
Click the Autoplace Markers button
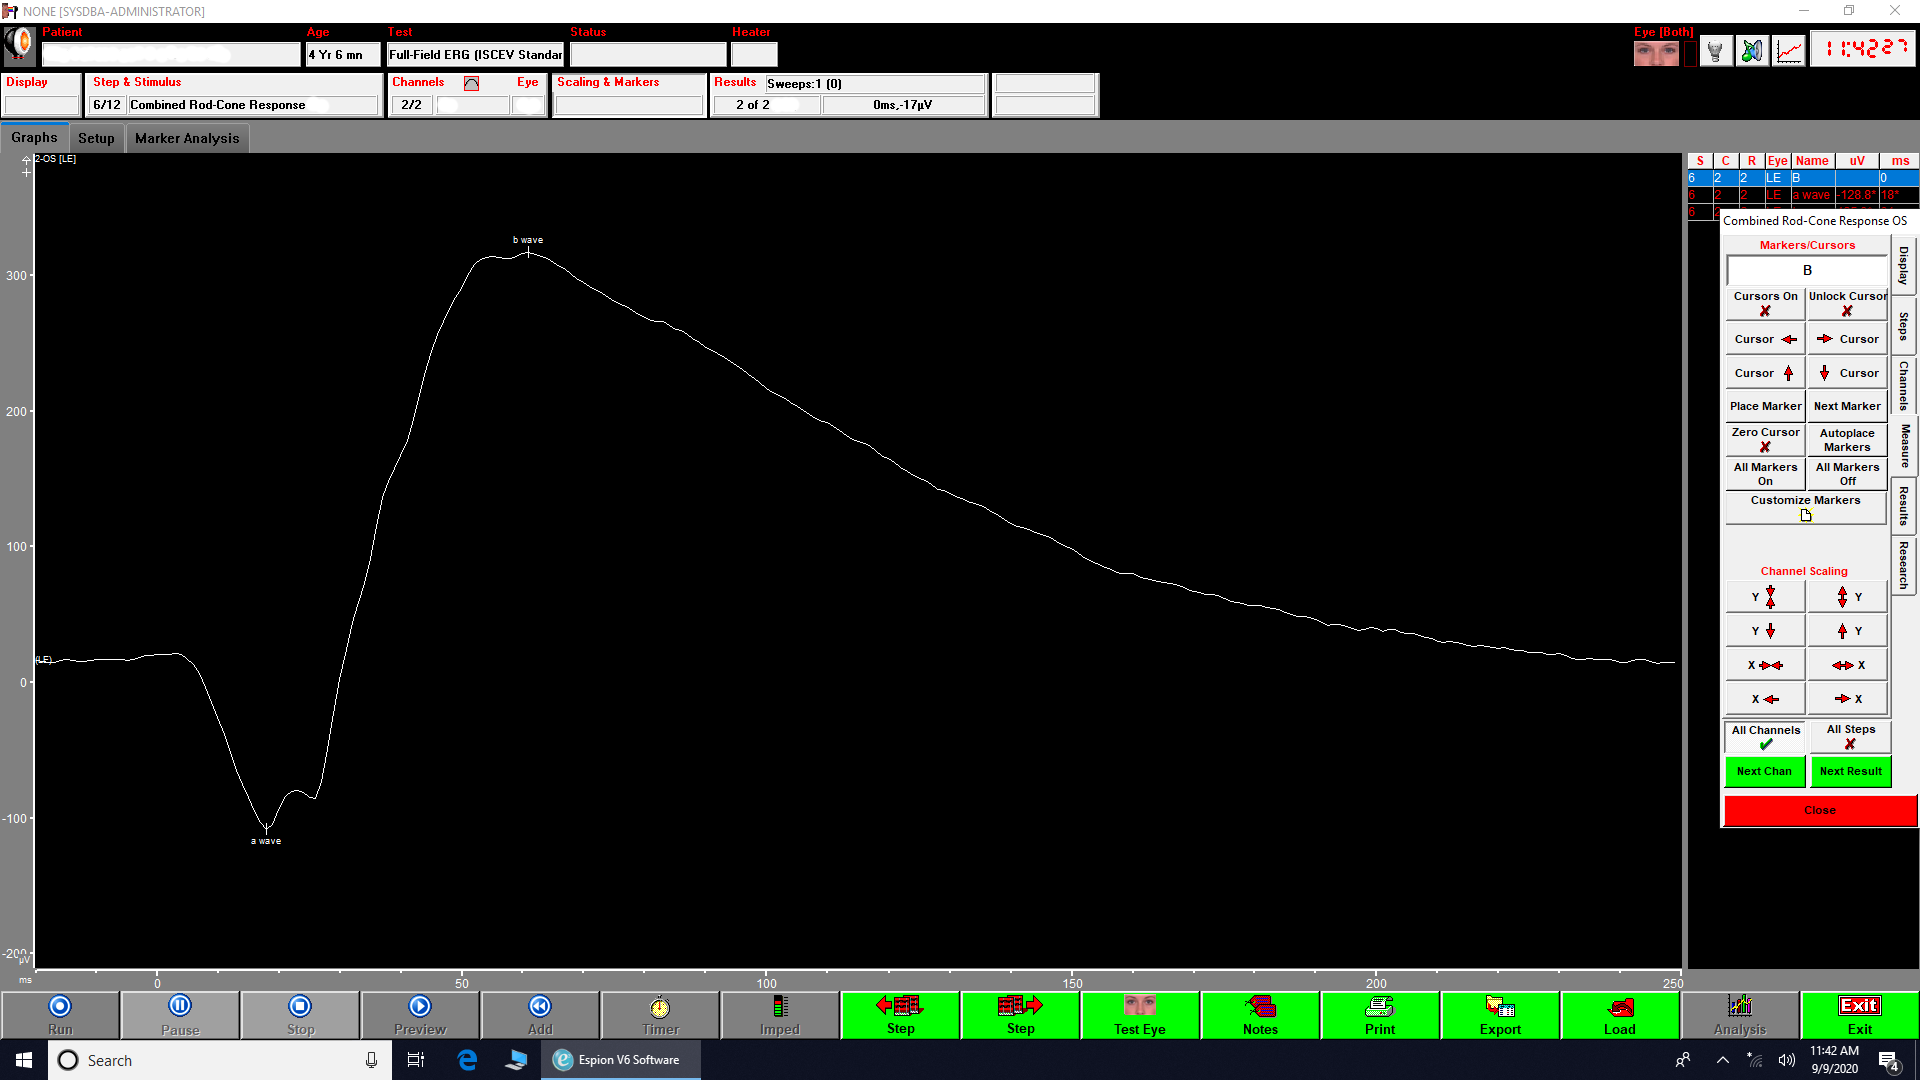(1847, 440)
